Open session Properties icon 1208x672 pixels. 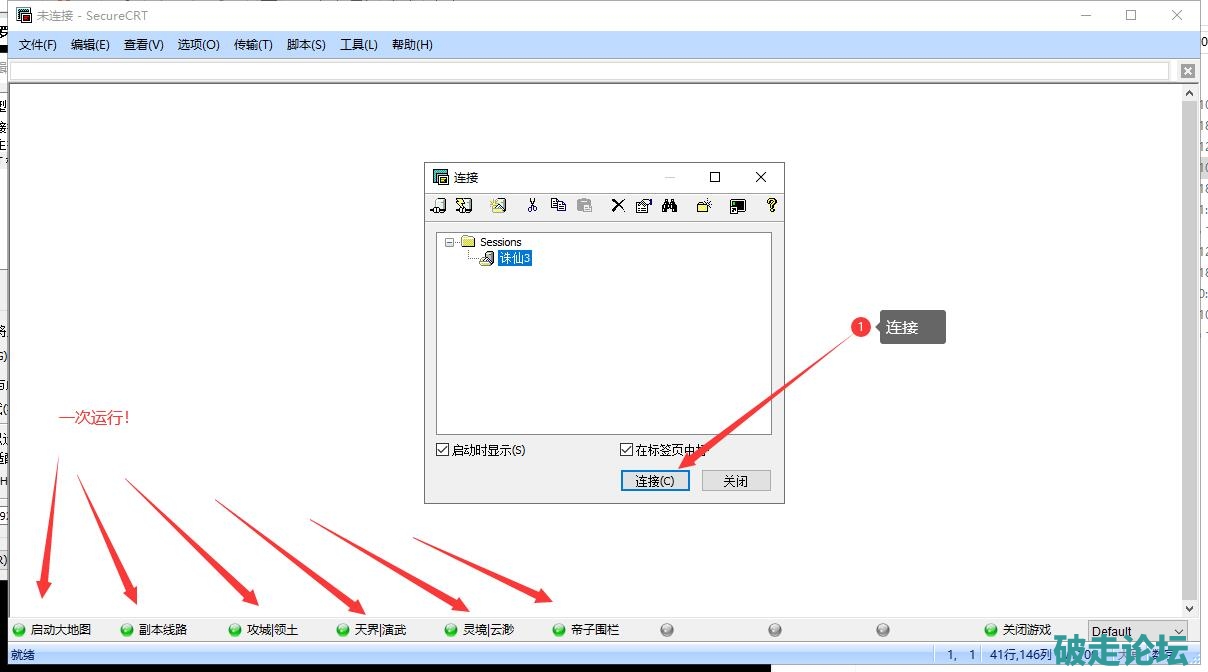pos(643,206)
